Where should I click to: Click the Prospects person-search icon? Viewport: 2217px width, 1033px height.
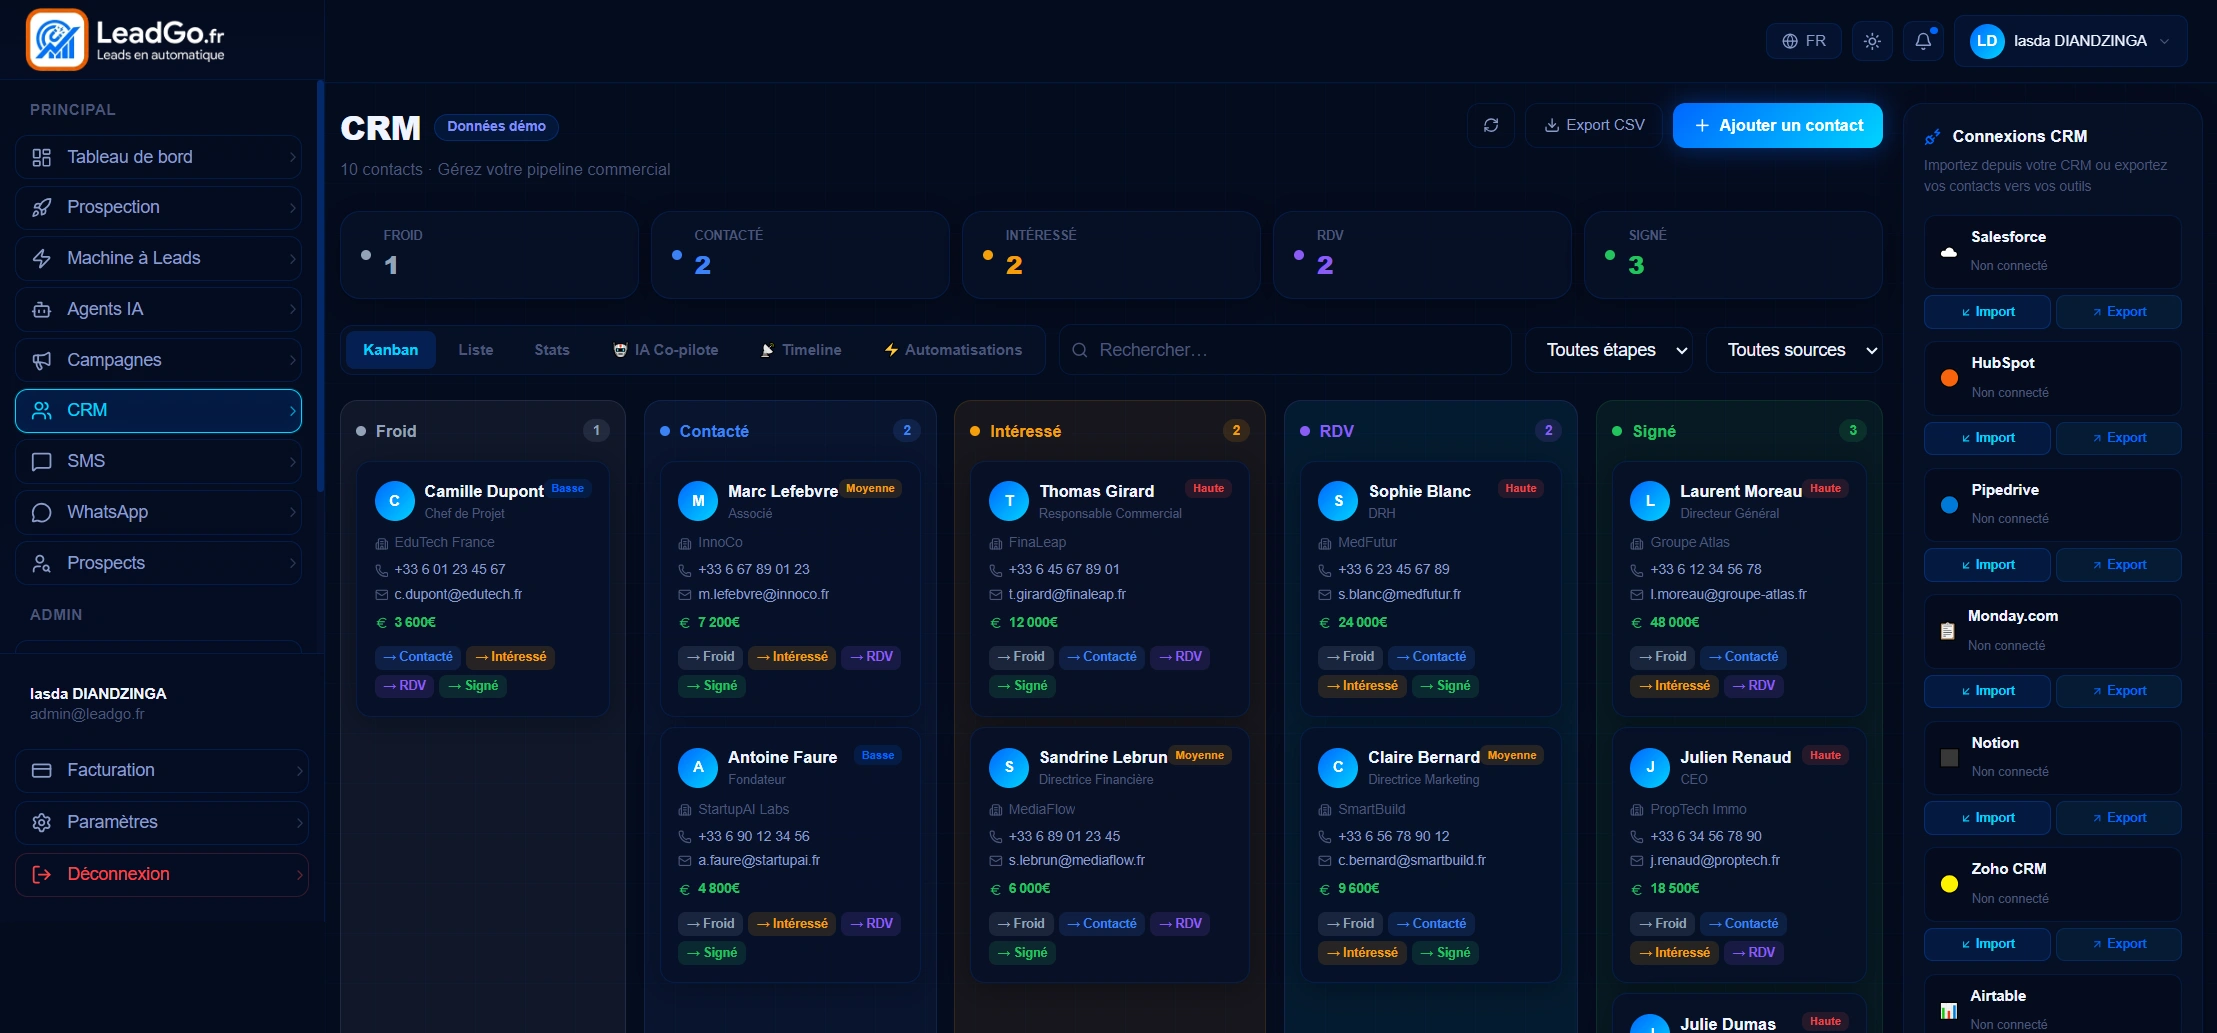41,563
